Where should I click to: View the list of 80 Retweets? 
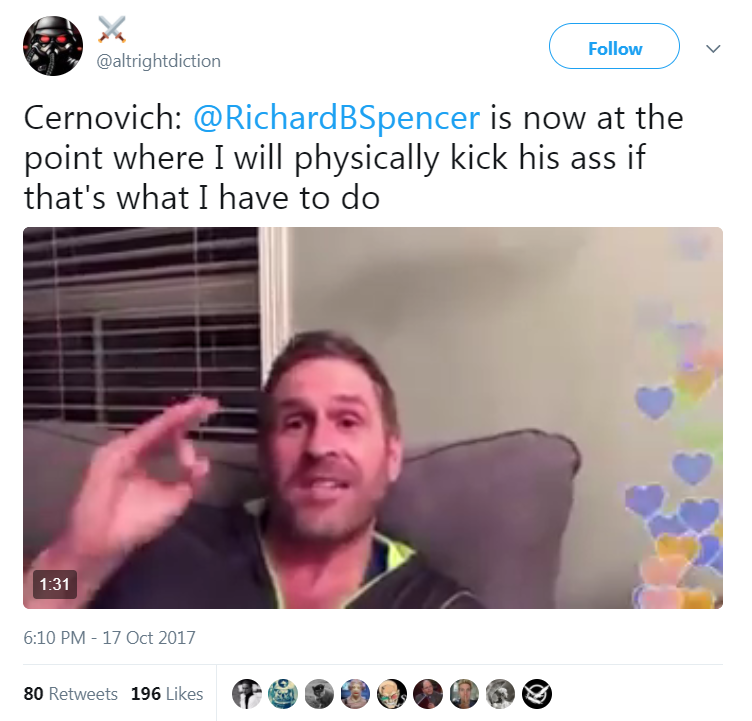pos(70,694)
